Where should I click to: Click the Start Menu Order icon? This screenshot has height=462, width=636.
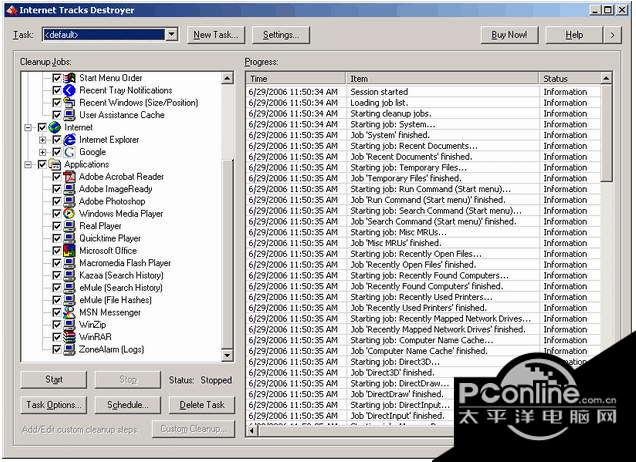click(70, 77)
